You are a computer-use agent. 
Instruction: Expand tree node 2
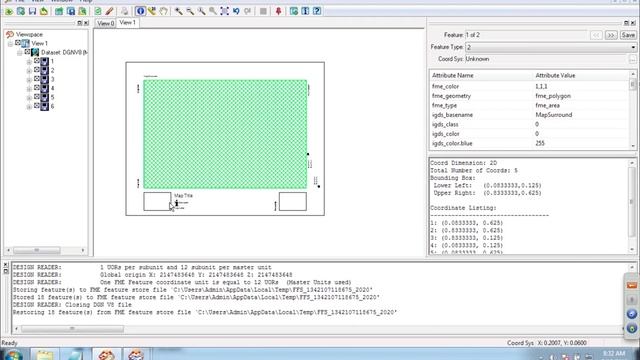[x=29, y=71]
